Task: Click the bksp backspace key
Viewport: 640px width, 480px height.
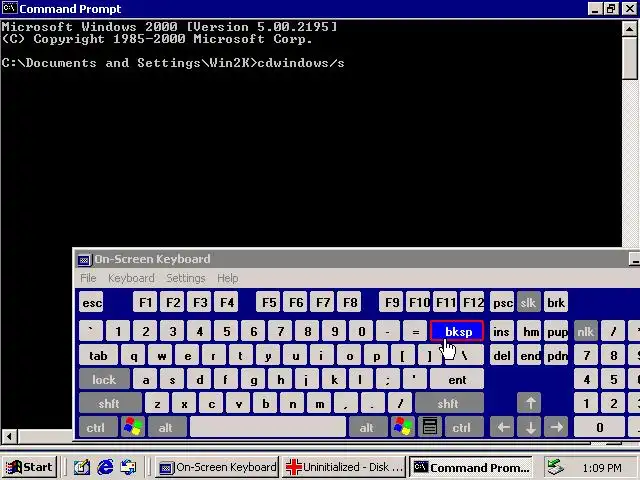Action: coord(457,331)
